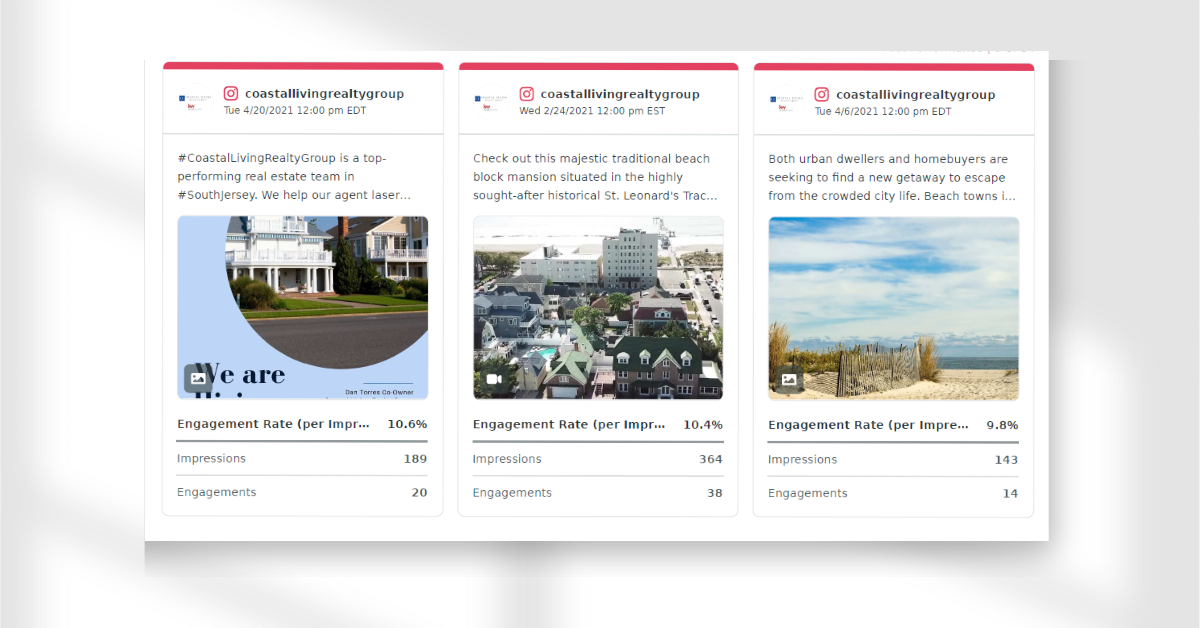
Task: Click the profile avatar on the Wed 2/24/2021 card
Action: coord(491,101)
